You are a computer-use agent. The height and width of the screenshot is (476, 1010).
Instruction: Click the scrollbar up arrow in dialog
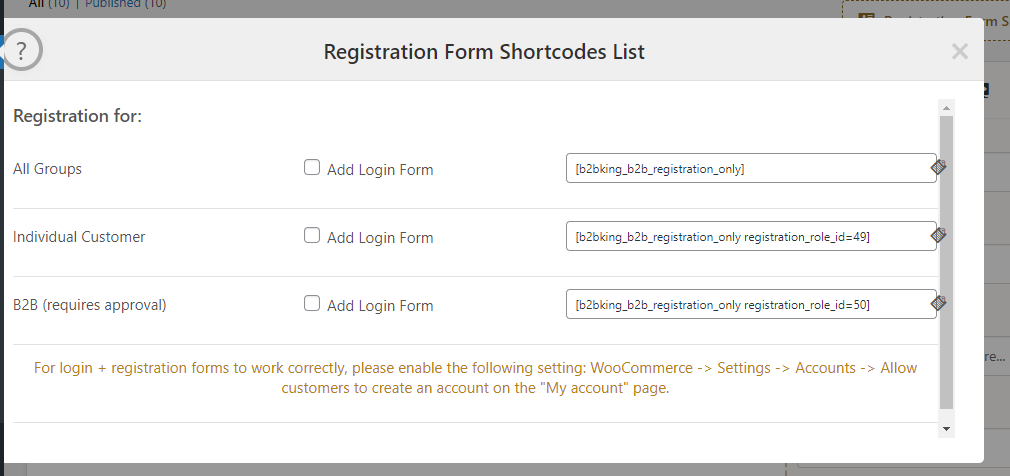[x=946, y=108]
